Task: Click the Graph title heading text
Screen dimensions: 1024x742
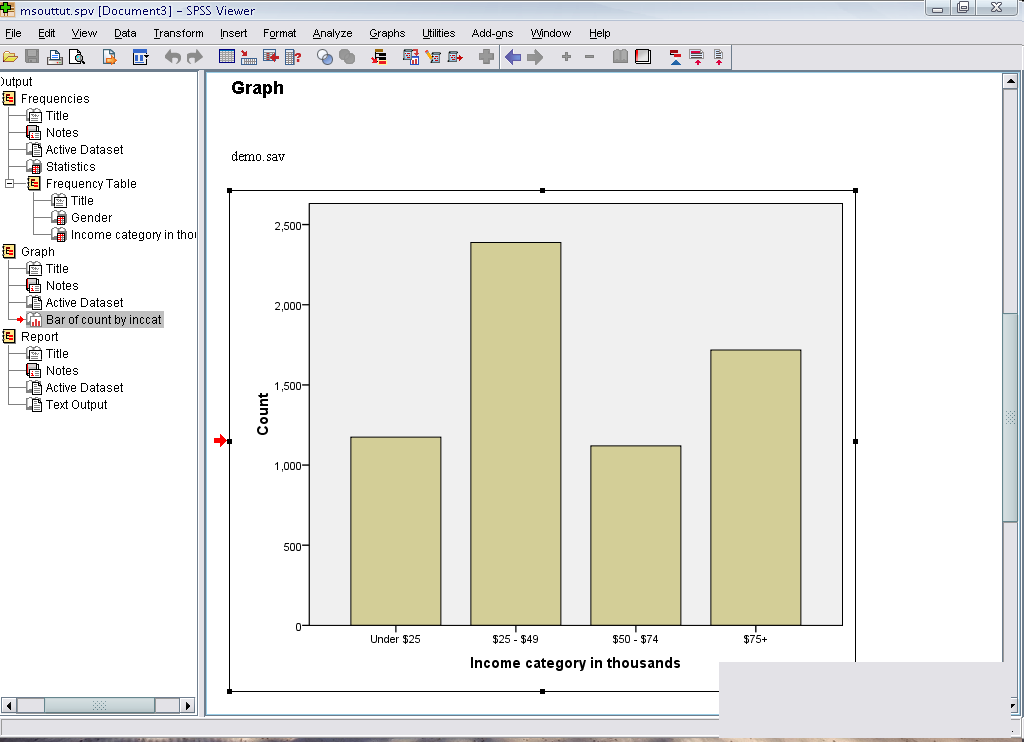Action: 257,88
